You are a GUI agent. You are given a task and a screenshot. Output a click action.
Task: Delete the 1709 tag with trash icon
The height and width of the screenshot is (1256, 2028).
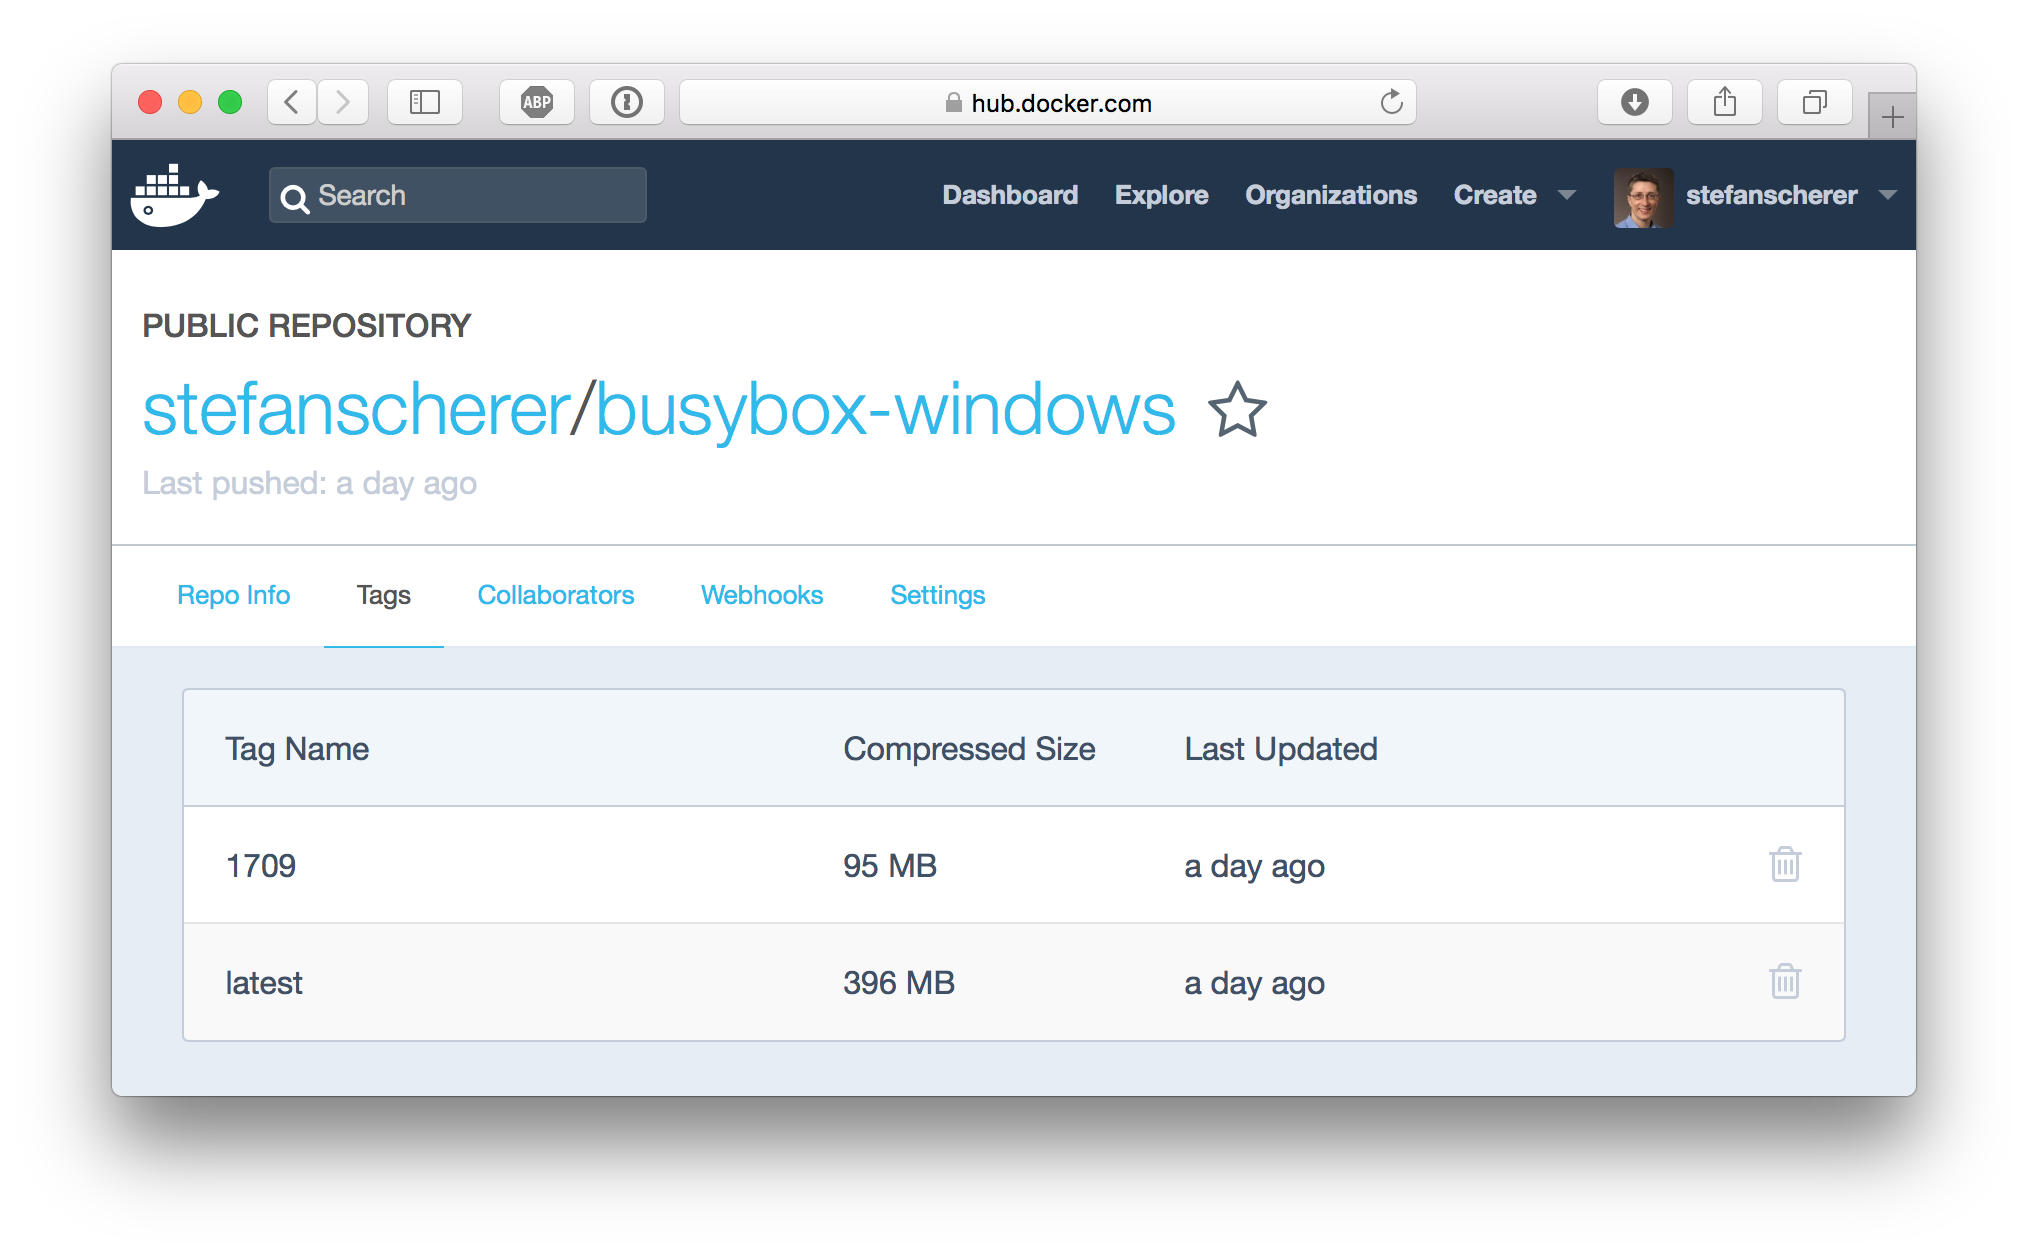pos(1784,864)
